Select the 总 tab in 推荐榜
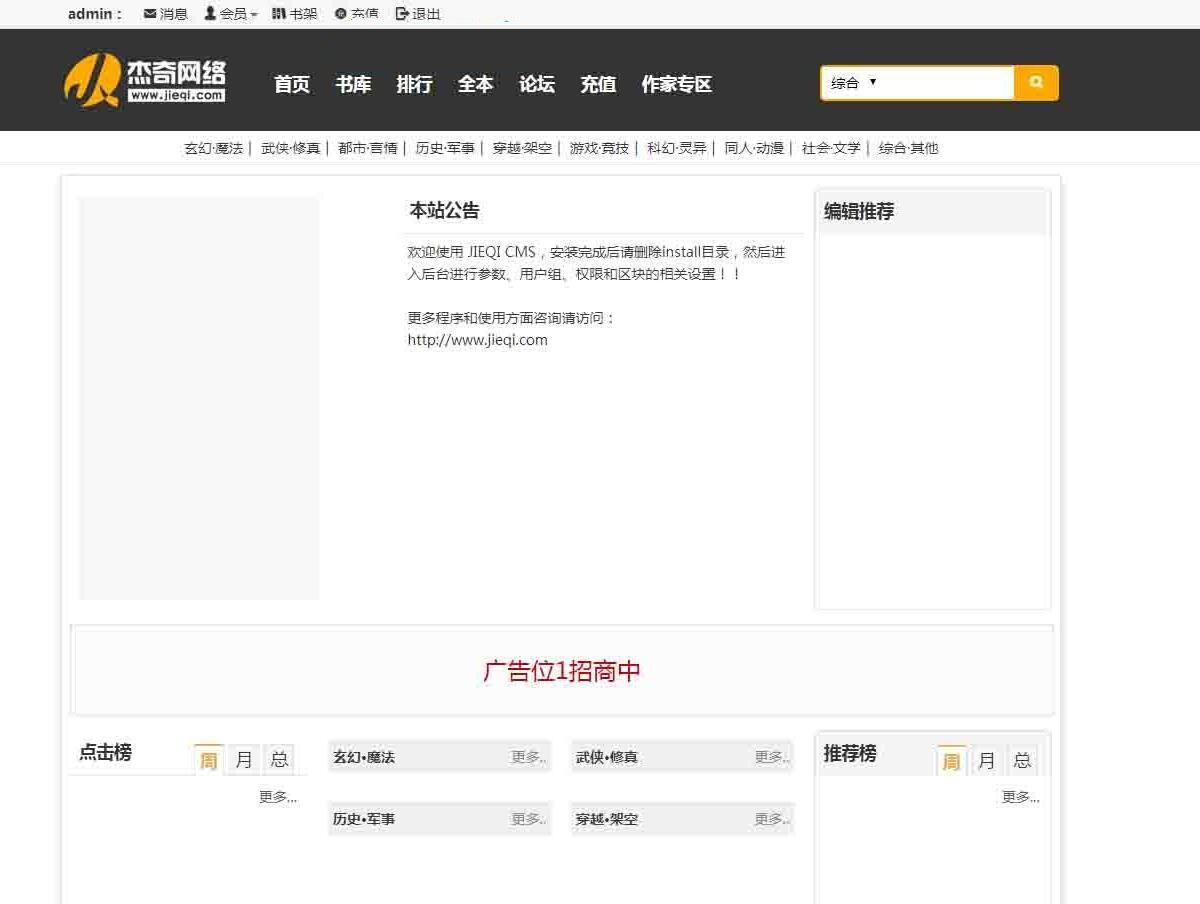The image size is (1200, 904). pyautogui.click(x=1022, y=760)
